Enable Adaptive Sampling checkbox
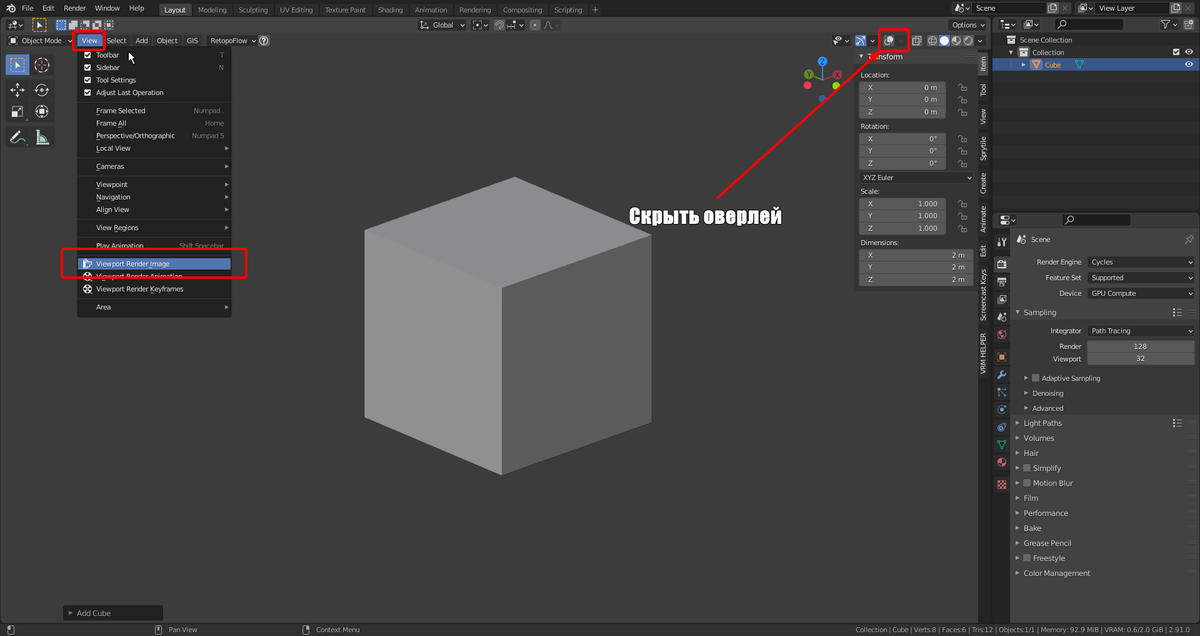This screenshot has height=636, width=1200. click(x=1036, y=378)
